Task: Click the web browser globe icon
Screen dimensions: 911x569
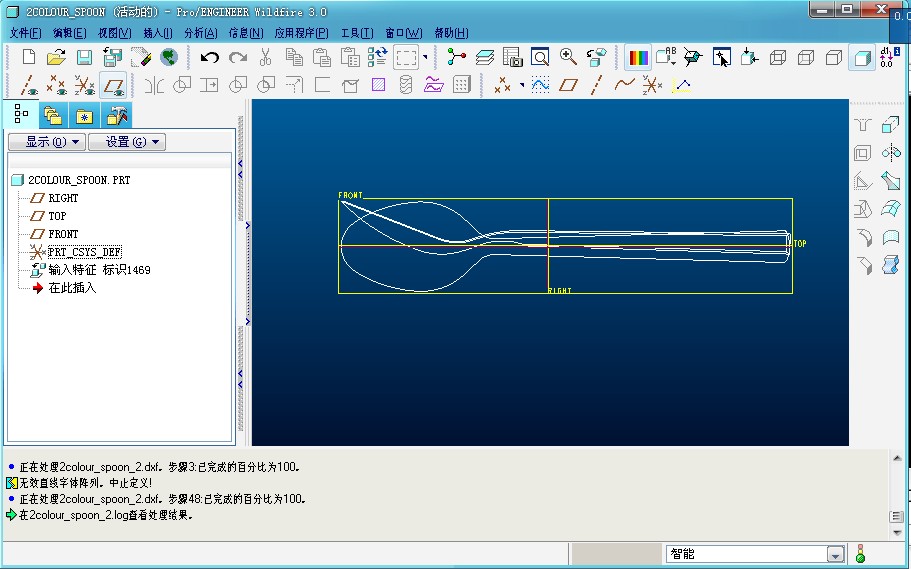Action: (169, 57)
